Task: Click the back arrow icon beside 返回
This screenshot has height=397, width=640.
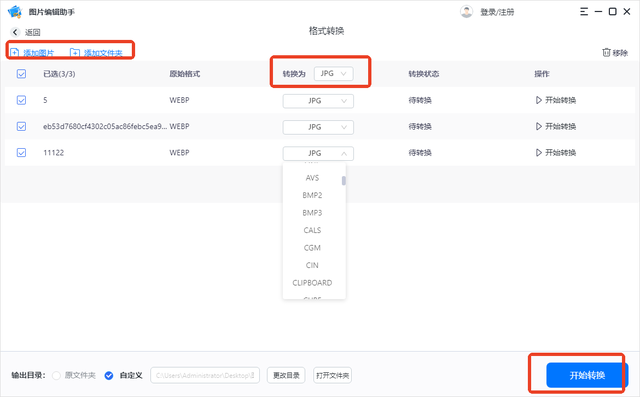Action: (15, 32)
